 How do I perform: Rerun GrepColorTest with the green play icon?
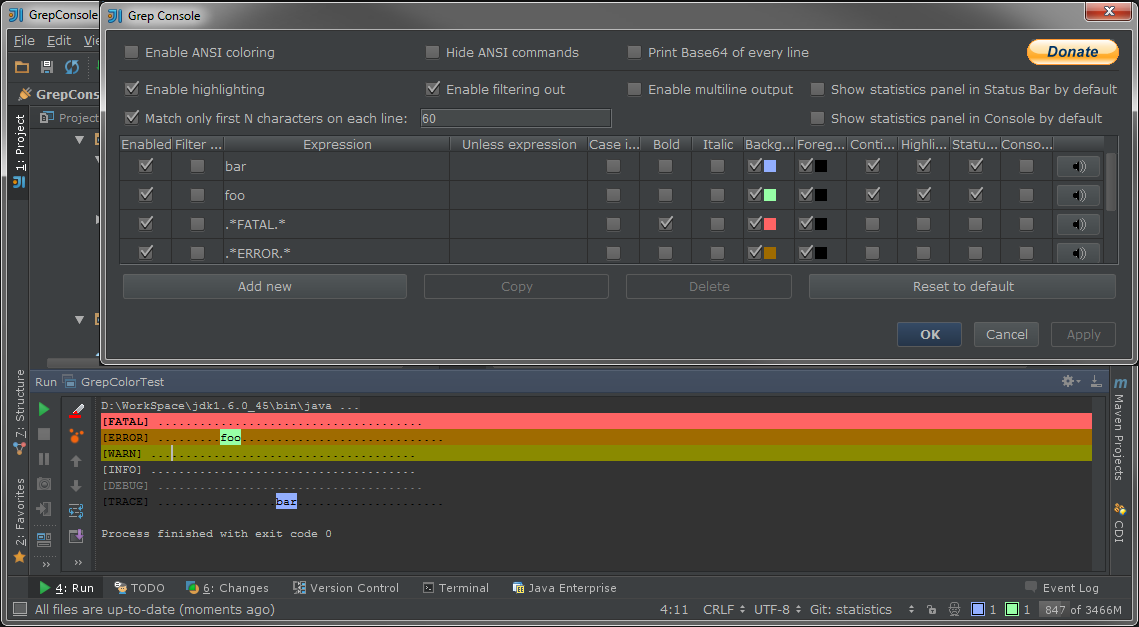point(44,409)
